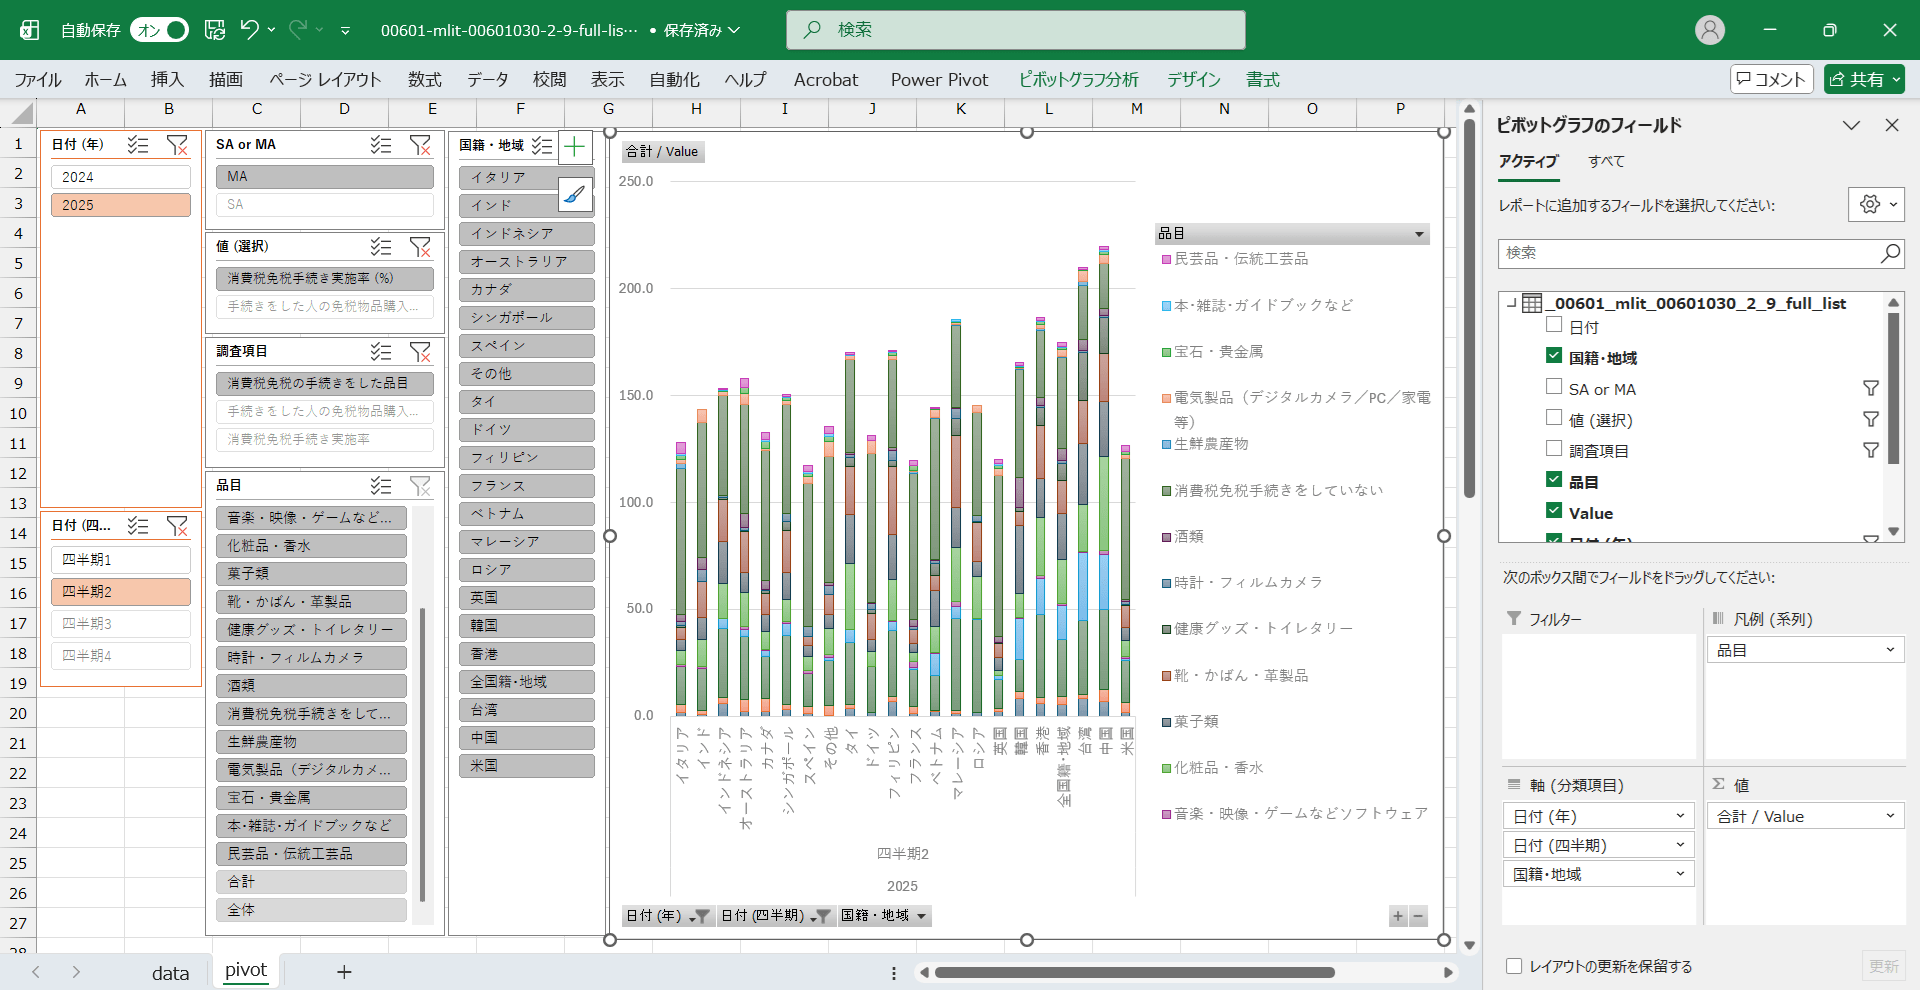Click the 共有 share button
The width and height of the screenshot is (1920, 990).
coord(1864,80)
